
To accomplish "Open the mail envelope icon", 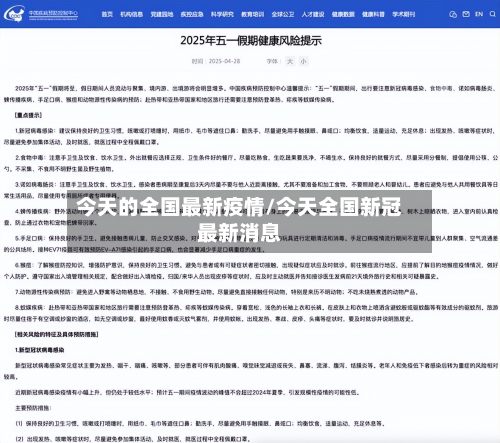I will [466, 14].
